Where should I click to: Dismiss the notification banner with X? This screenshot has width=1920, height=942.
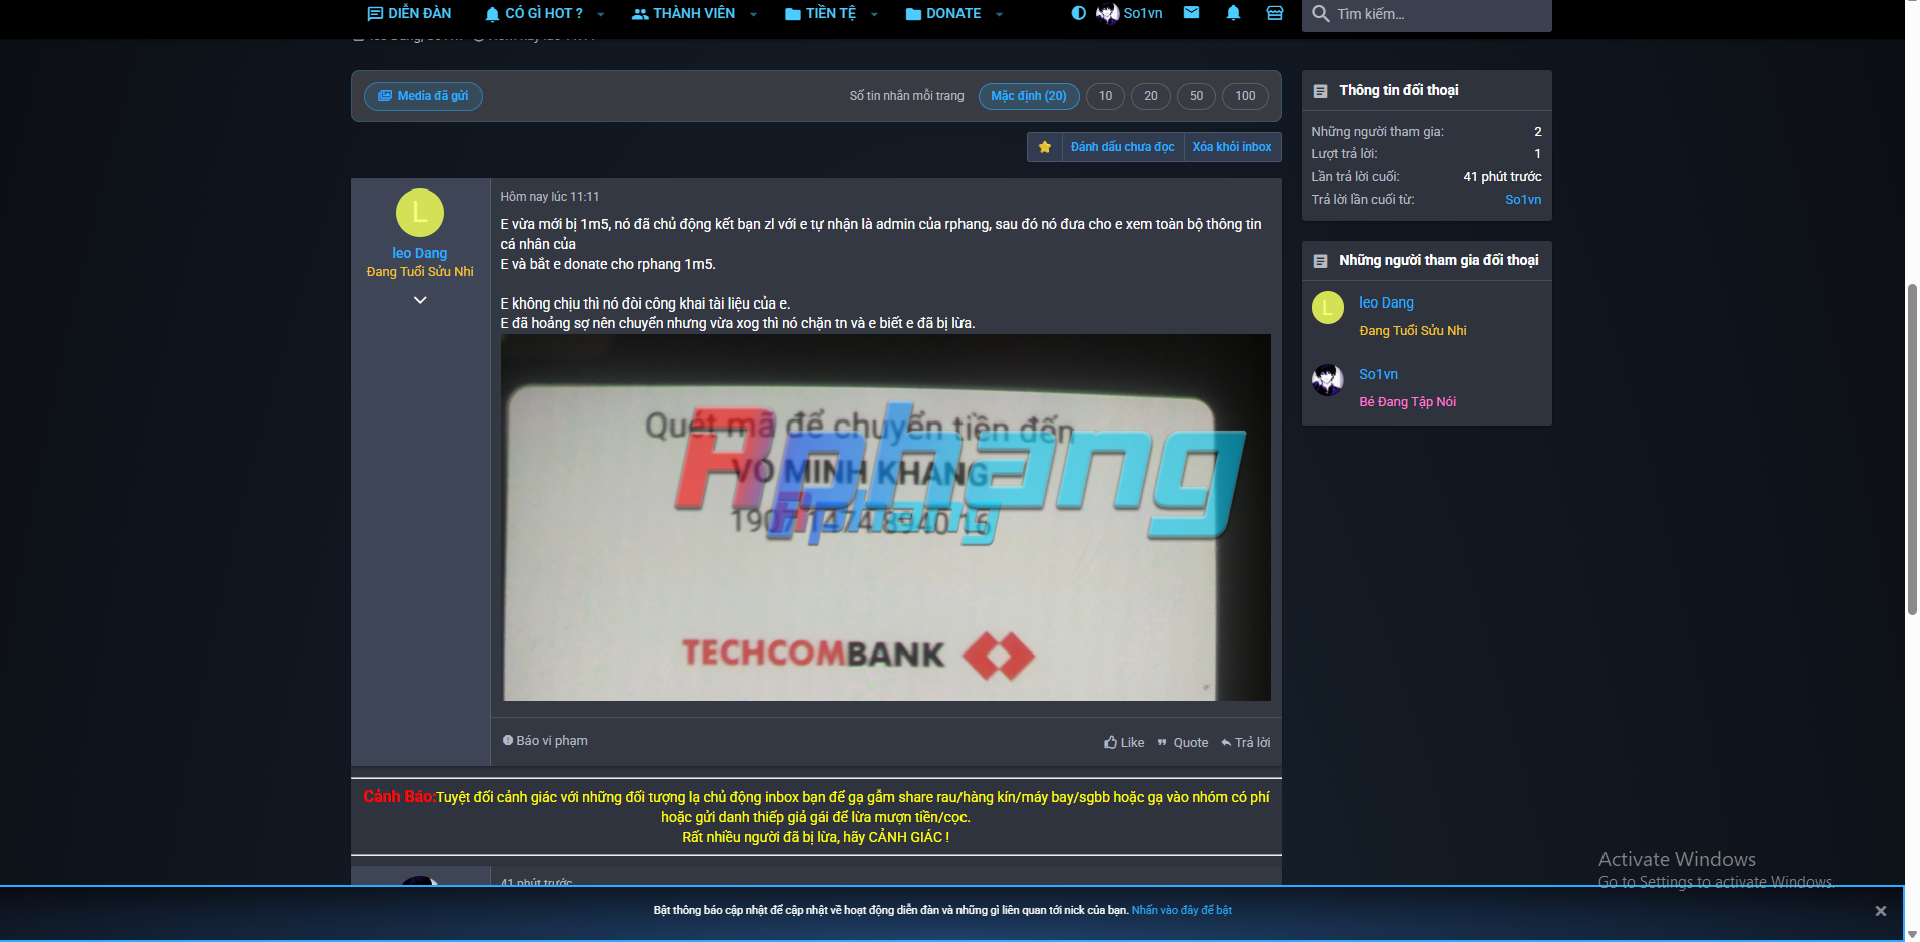[x=1880, y=911]
